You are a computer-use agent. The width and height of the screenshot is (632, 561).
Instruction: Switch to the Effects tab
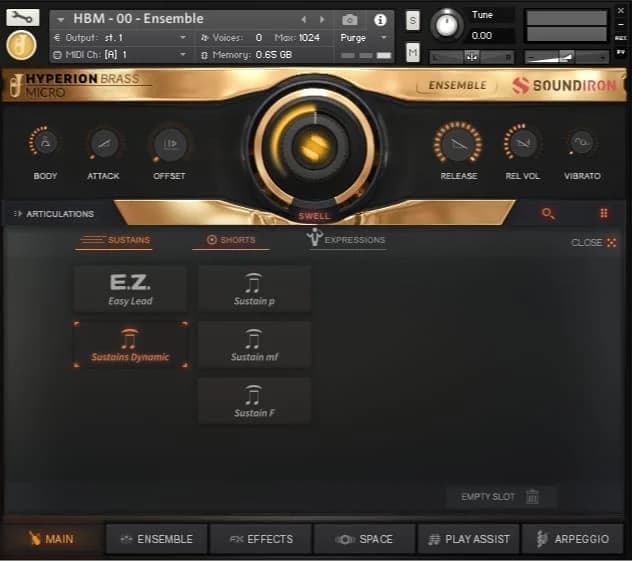tap(261, 539)
